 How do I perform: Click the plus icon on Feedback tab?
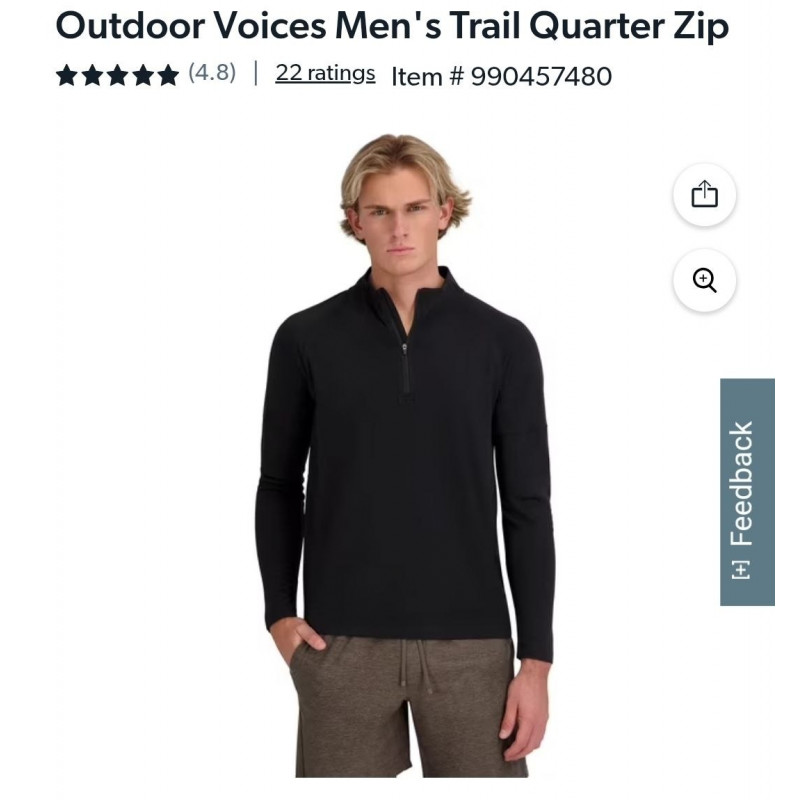pos(740,569)
